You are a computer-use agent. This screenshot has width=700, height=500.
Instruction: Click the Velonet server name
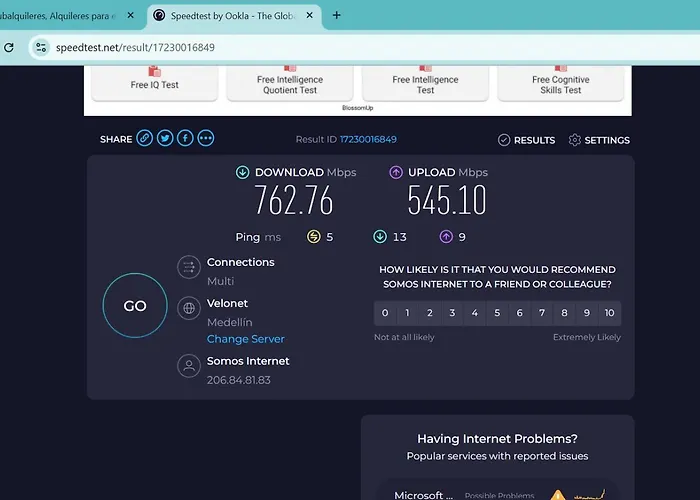227,303
